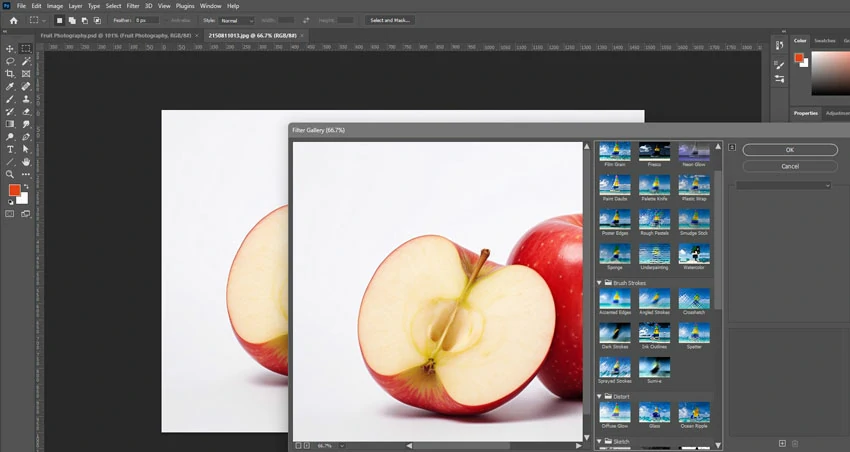This screenshot has width=850, height=452.
Task: Swap foreground and background colors
Action: 26,185
